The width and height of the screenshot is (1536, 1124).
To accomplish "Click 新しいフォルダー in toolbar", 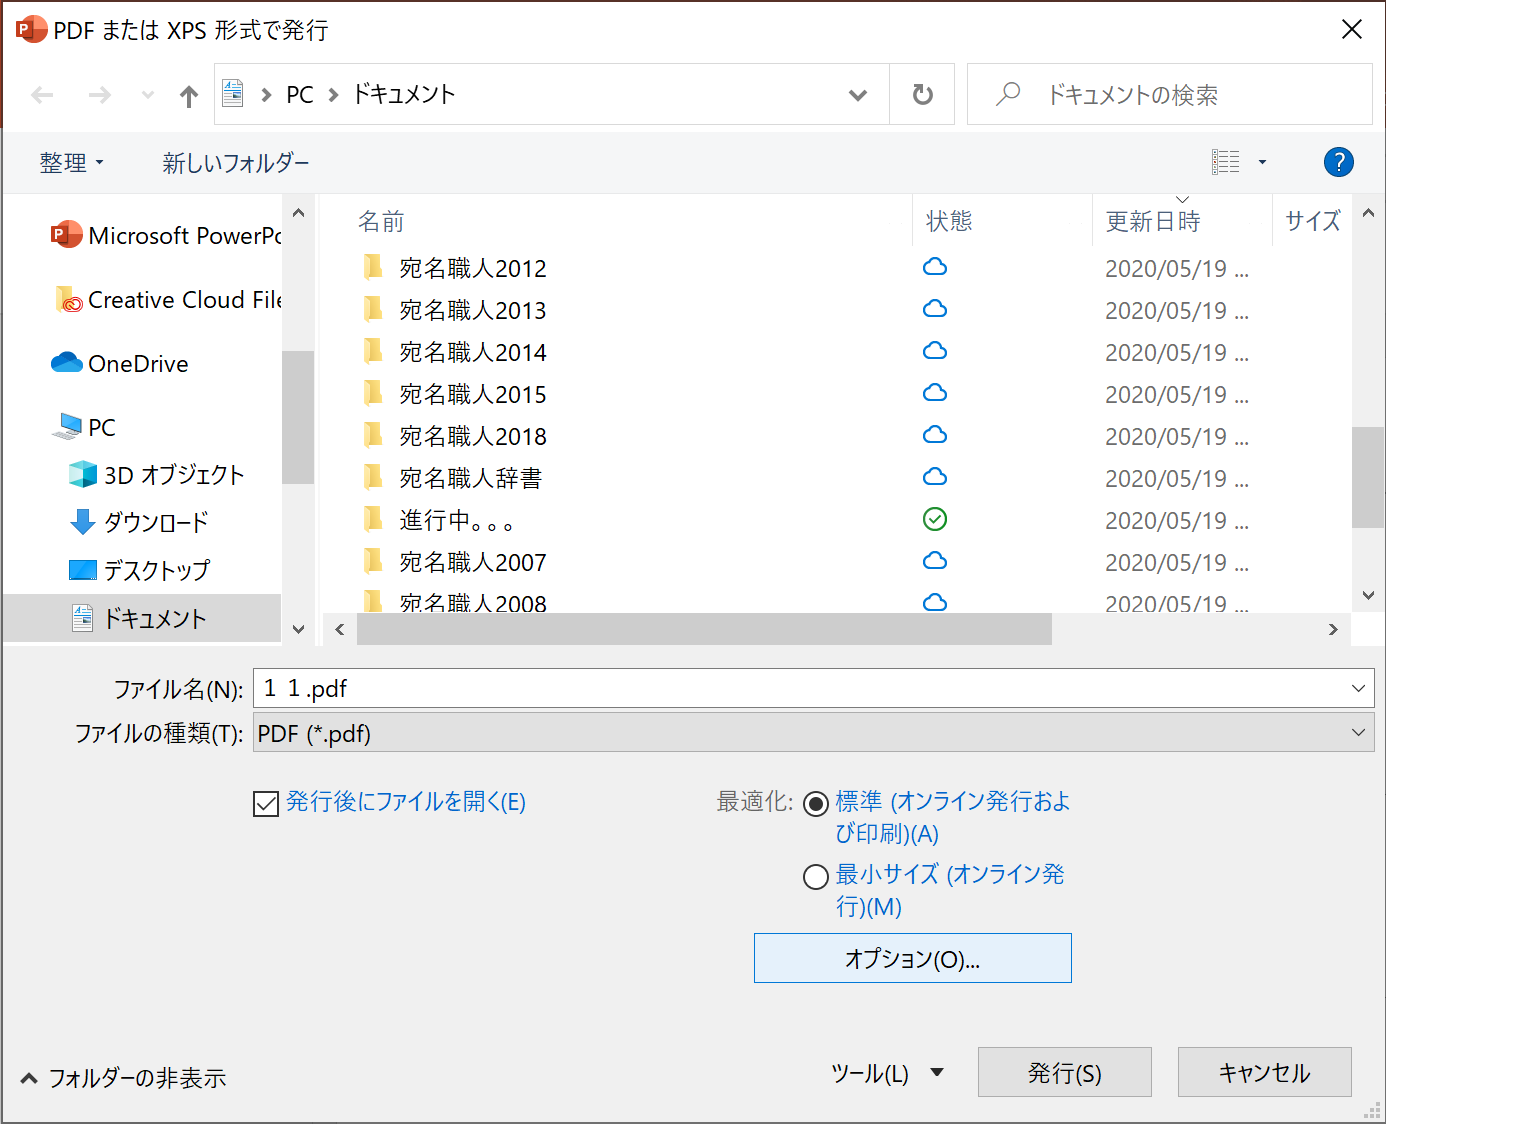I will point(236,163).
